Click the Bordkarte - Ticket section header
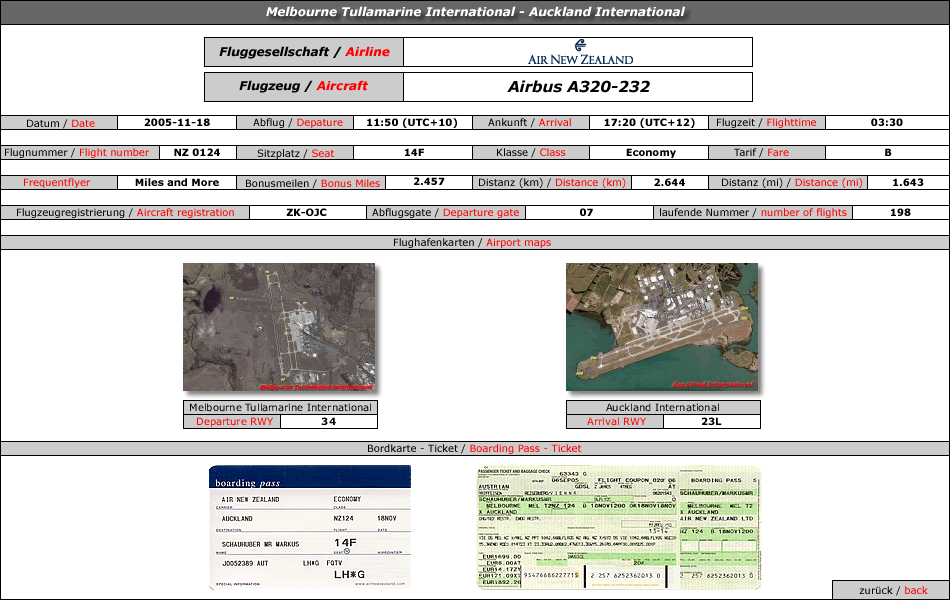 coord(475,448)
